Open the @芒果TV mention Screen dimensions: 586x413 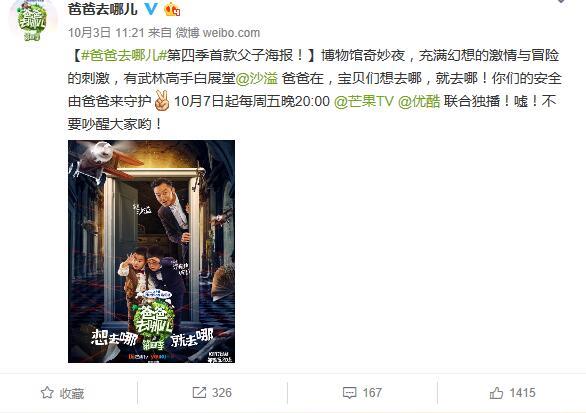pyautogui.click(x=364, y=101)
